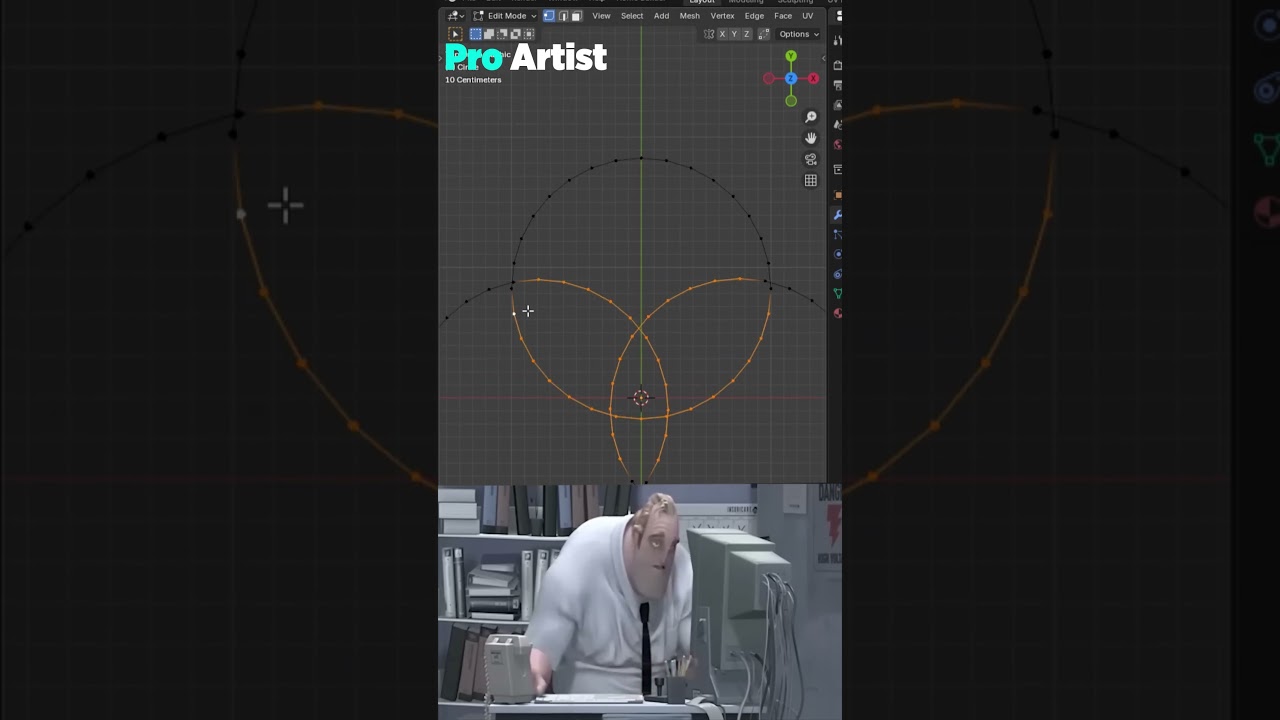Open the Modifiers wrench properties tab

click(837, 214)
